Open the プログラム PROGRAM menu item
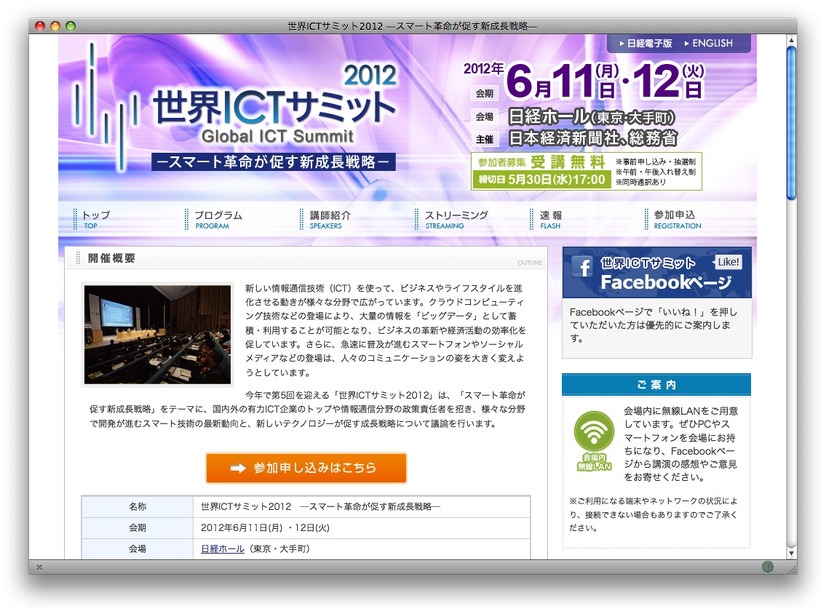Image resolution: width=826 pixels, height=614 pixels. (x=216, y=219)
